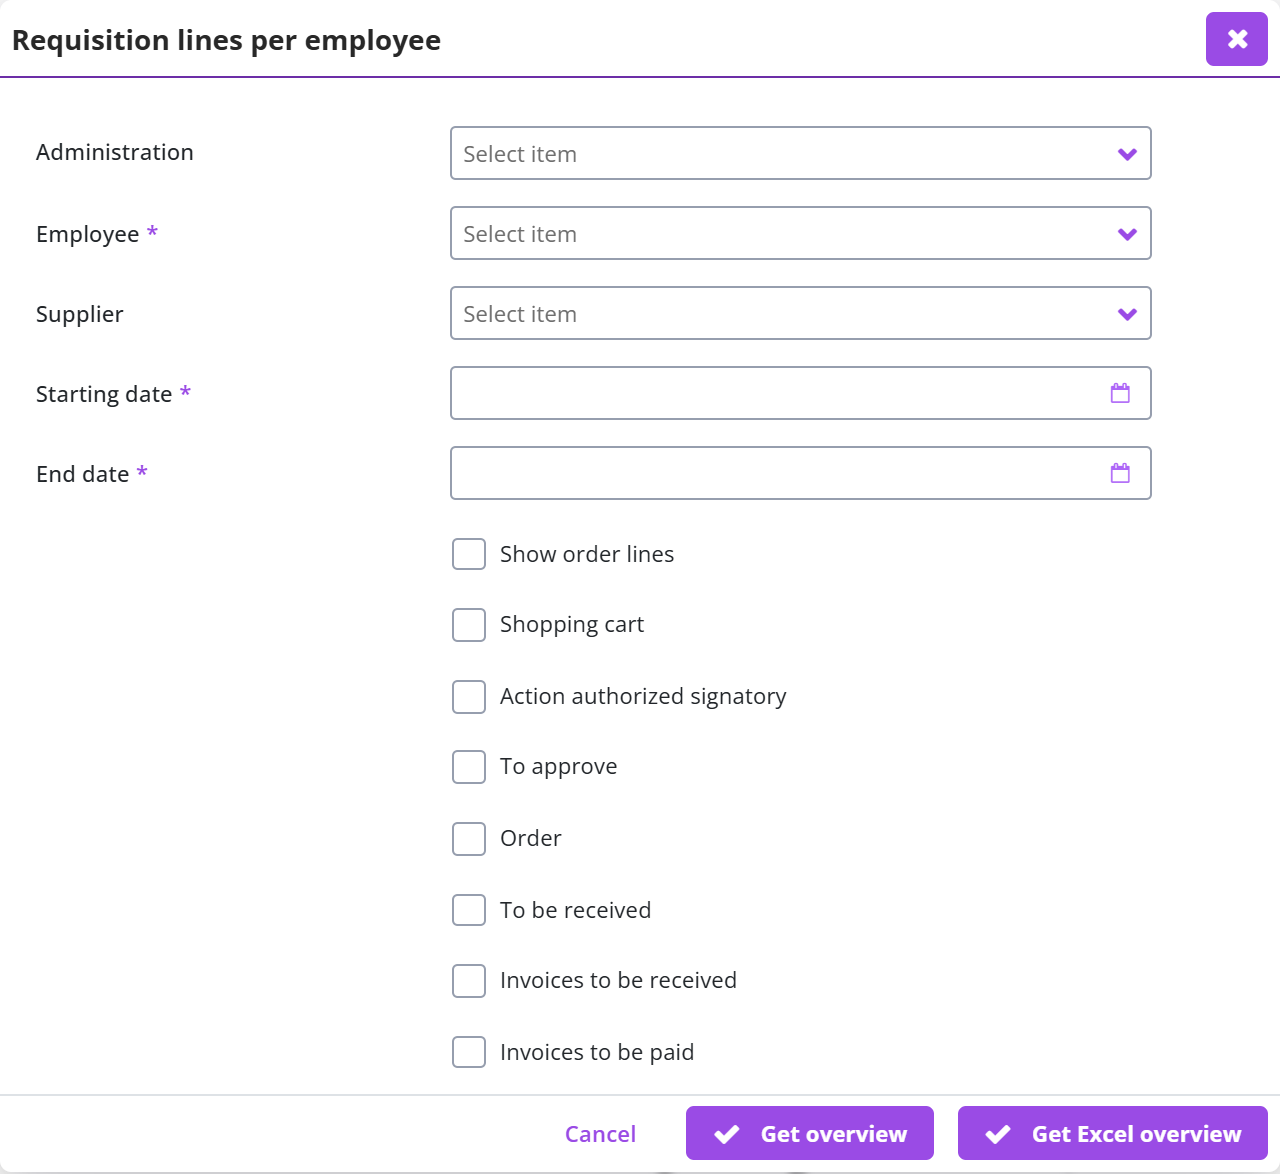This screenshot has width=1280, height=1174.
Task: Click the Get overview button
Action: point(810,1133)
